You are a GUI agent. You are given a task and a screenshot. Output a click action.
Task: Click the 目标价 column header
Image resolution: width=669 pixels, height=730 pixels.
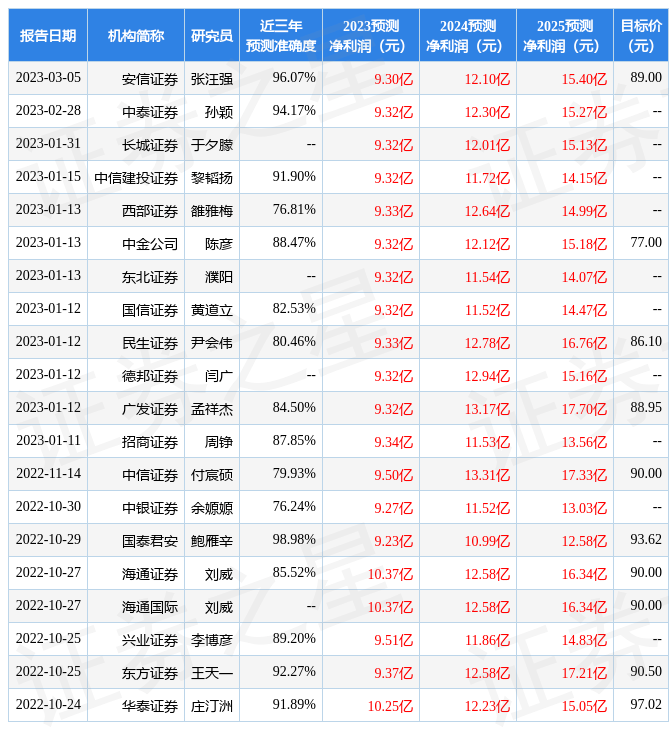click(641, 35)
